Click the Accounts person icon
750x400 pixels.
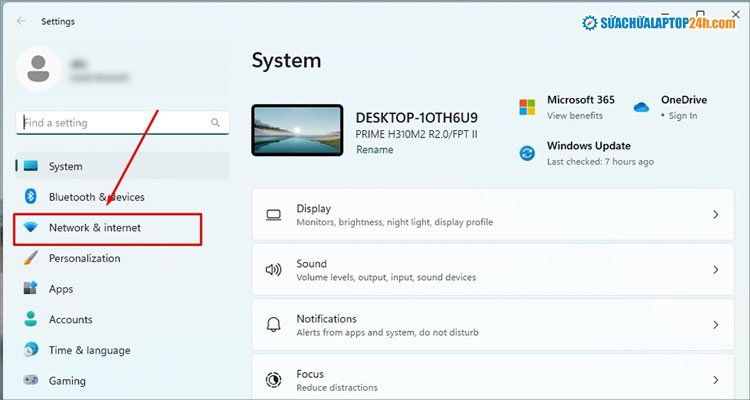point(31,319)
